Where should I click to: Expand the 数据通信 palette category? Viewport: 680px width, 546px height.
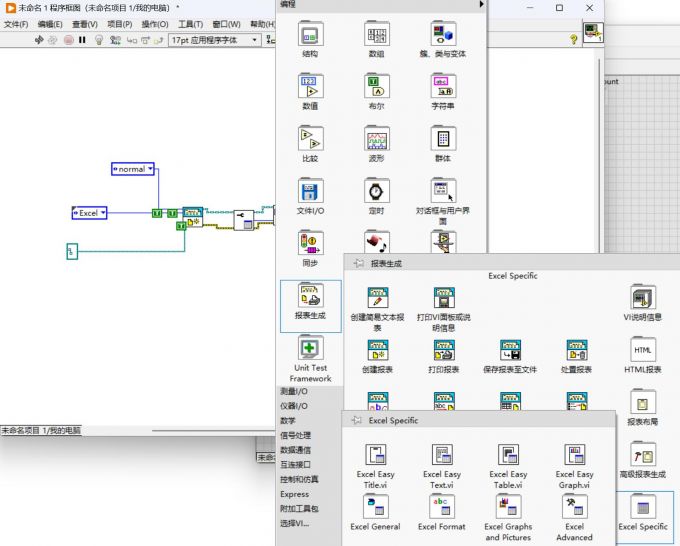[295, 450]
